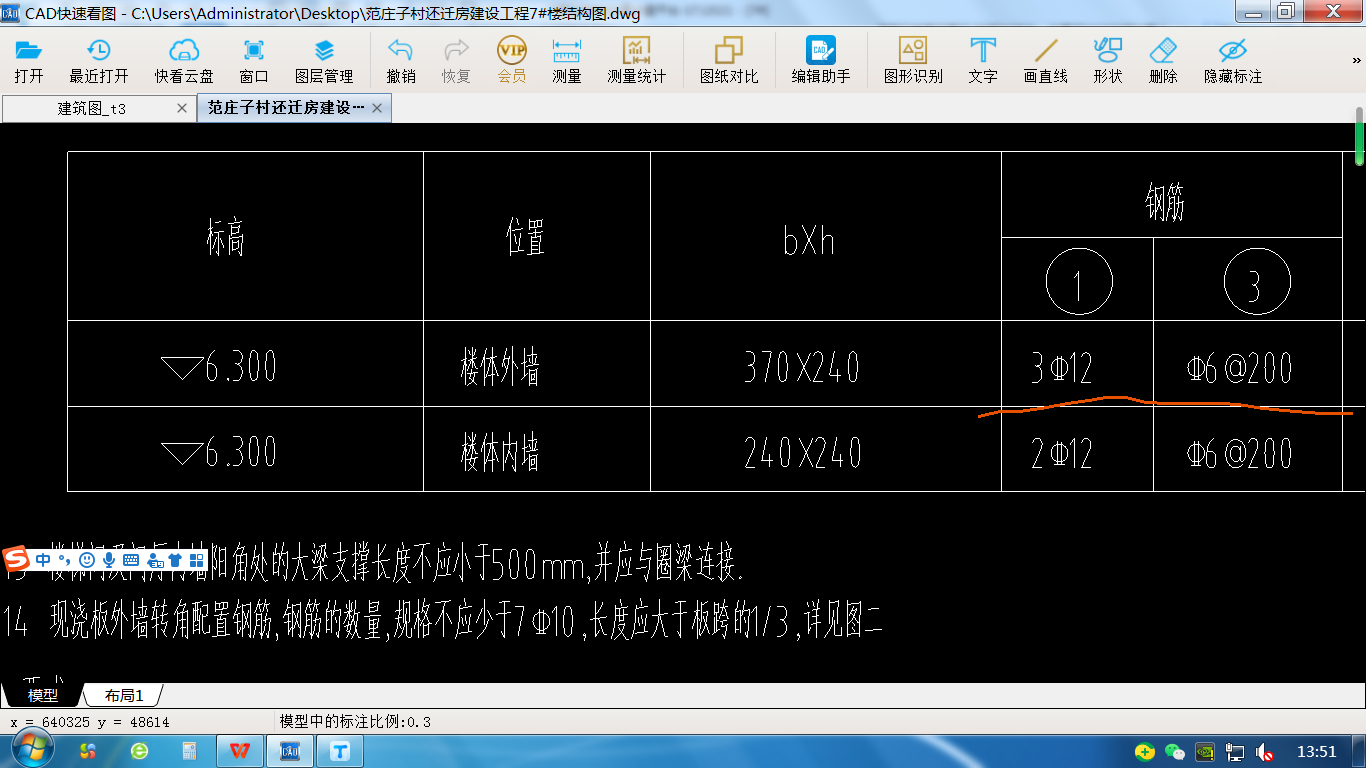Click the x y coordinate readout
Viewport: 1366px width, 768px height.
pyautogui.click(x=90, y=721)
